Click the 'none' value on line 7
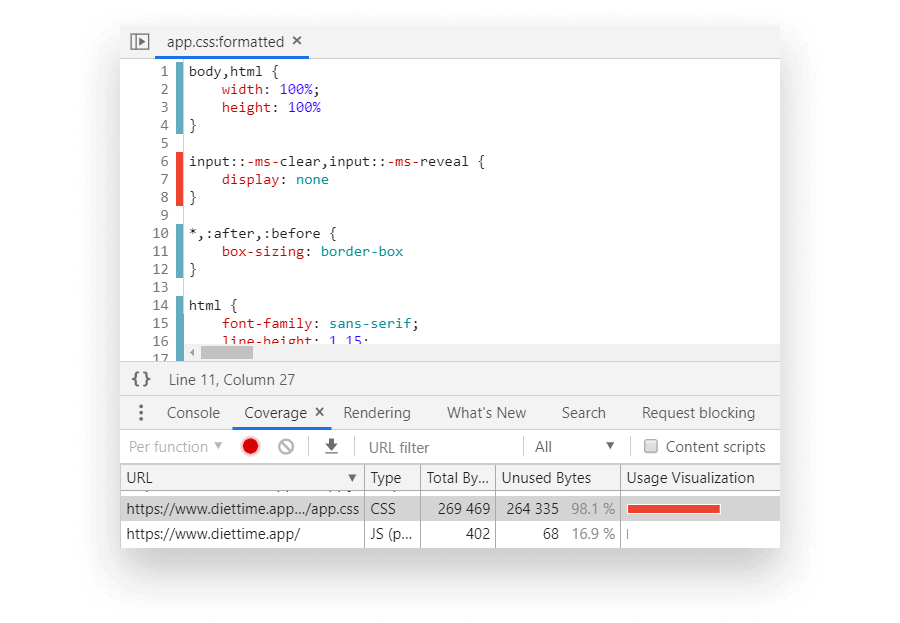 312,180
